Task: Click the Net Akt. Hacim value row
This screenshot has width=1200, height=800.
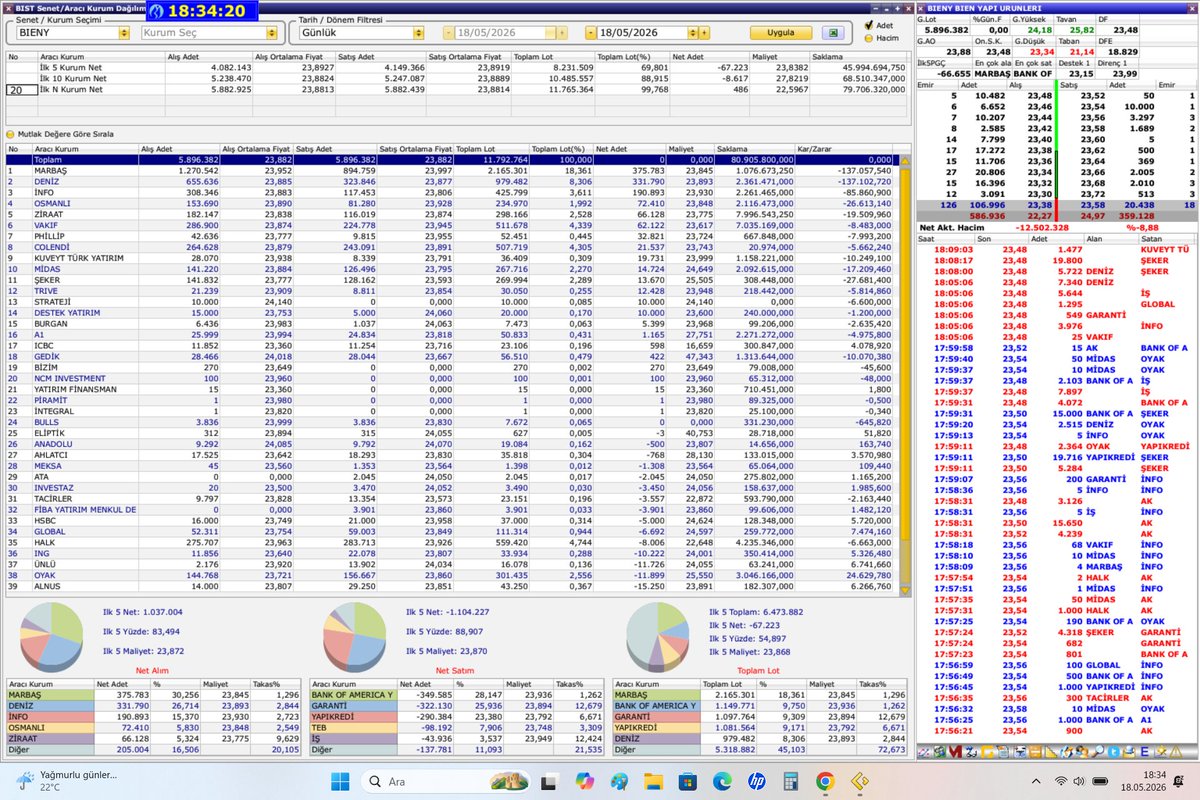Action: click(x=1057, y=227)
